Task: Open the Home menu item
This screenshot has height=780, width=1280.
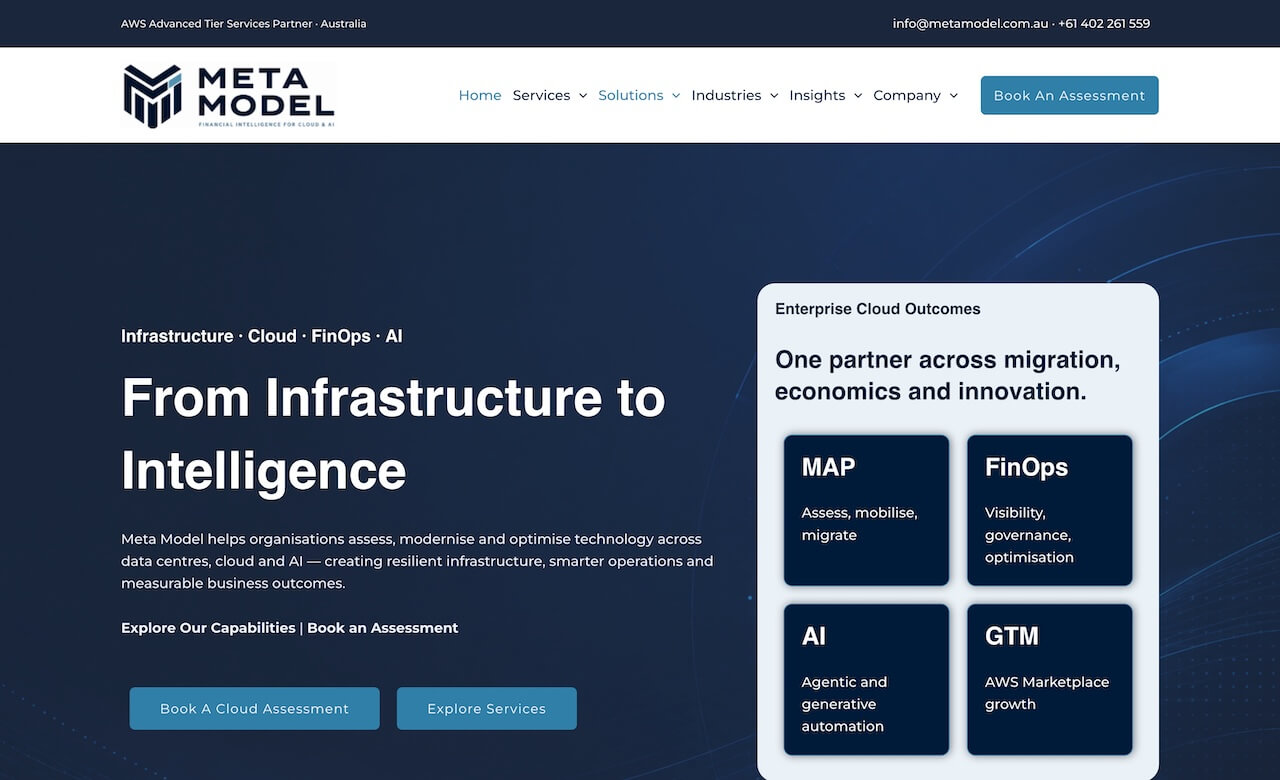Action: (480, 95)
